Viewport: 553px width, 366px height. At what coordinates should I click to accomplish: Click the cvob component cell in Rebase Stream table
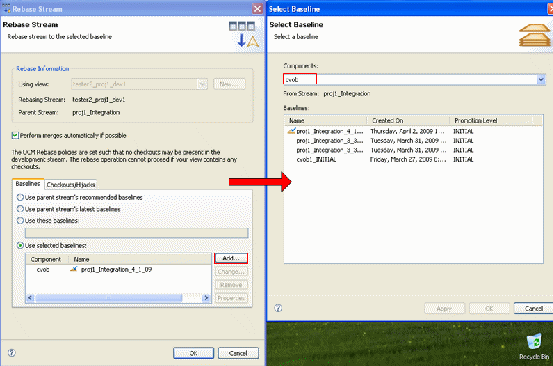[43, 269]
